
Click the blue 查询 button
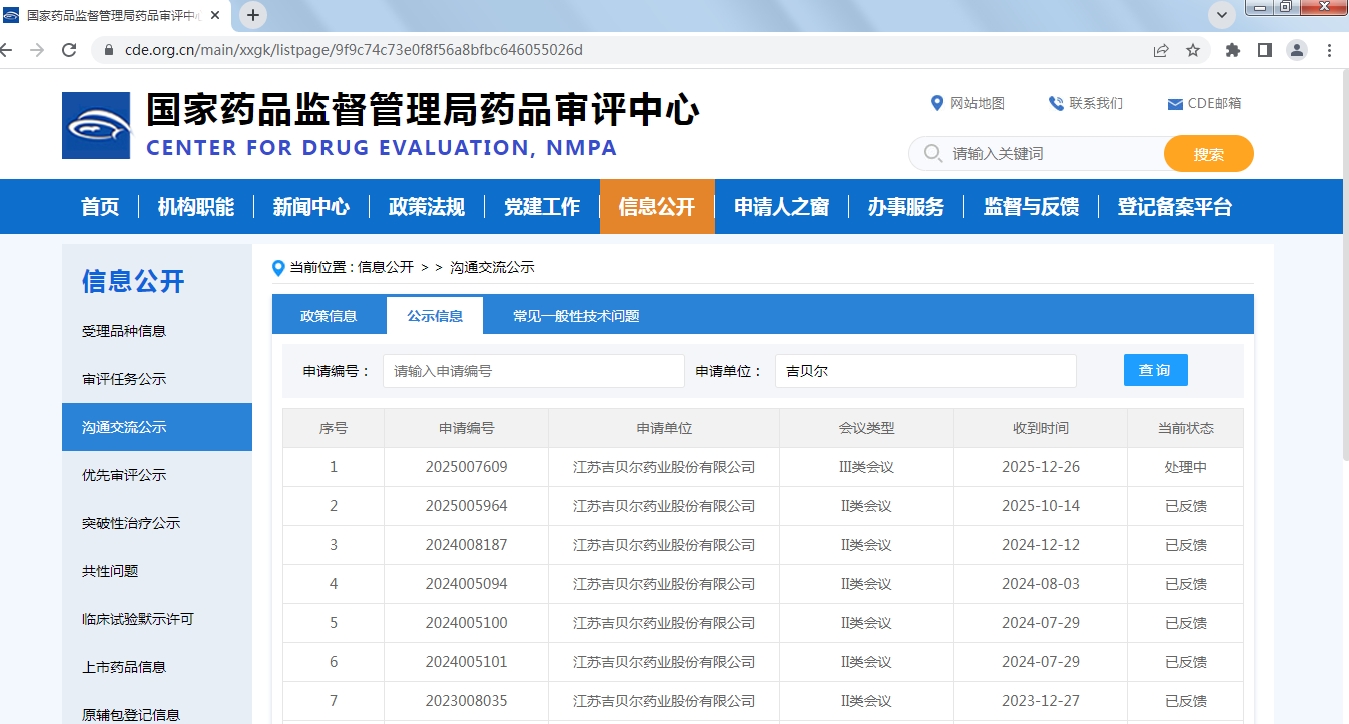pos(1155,370)
